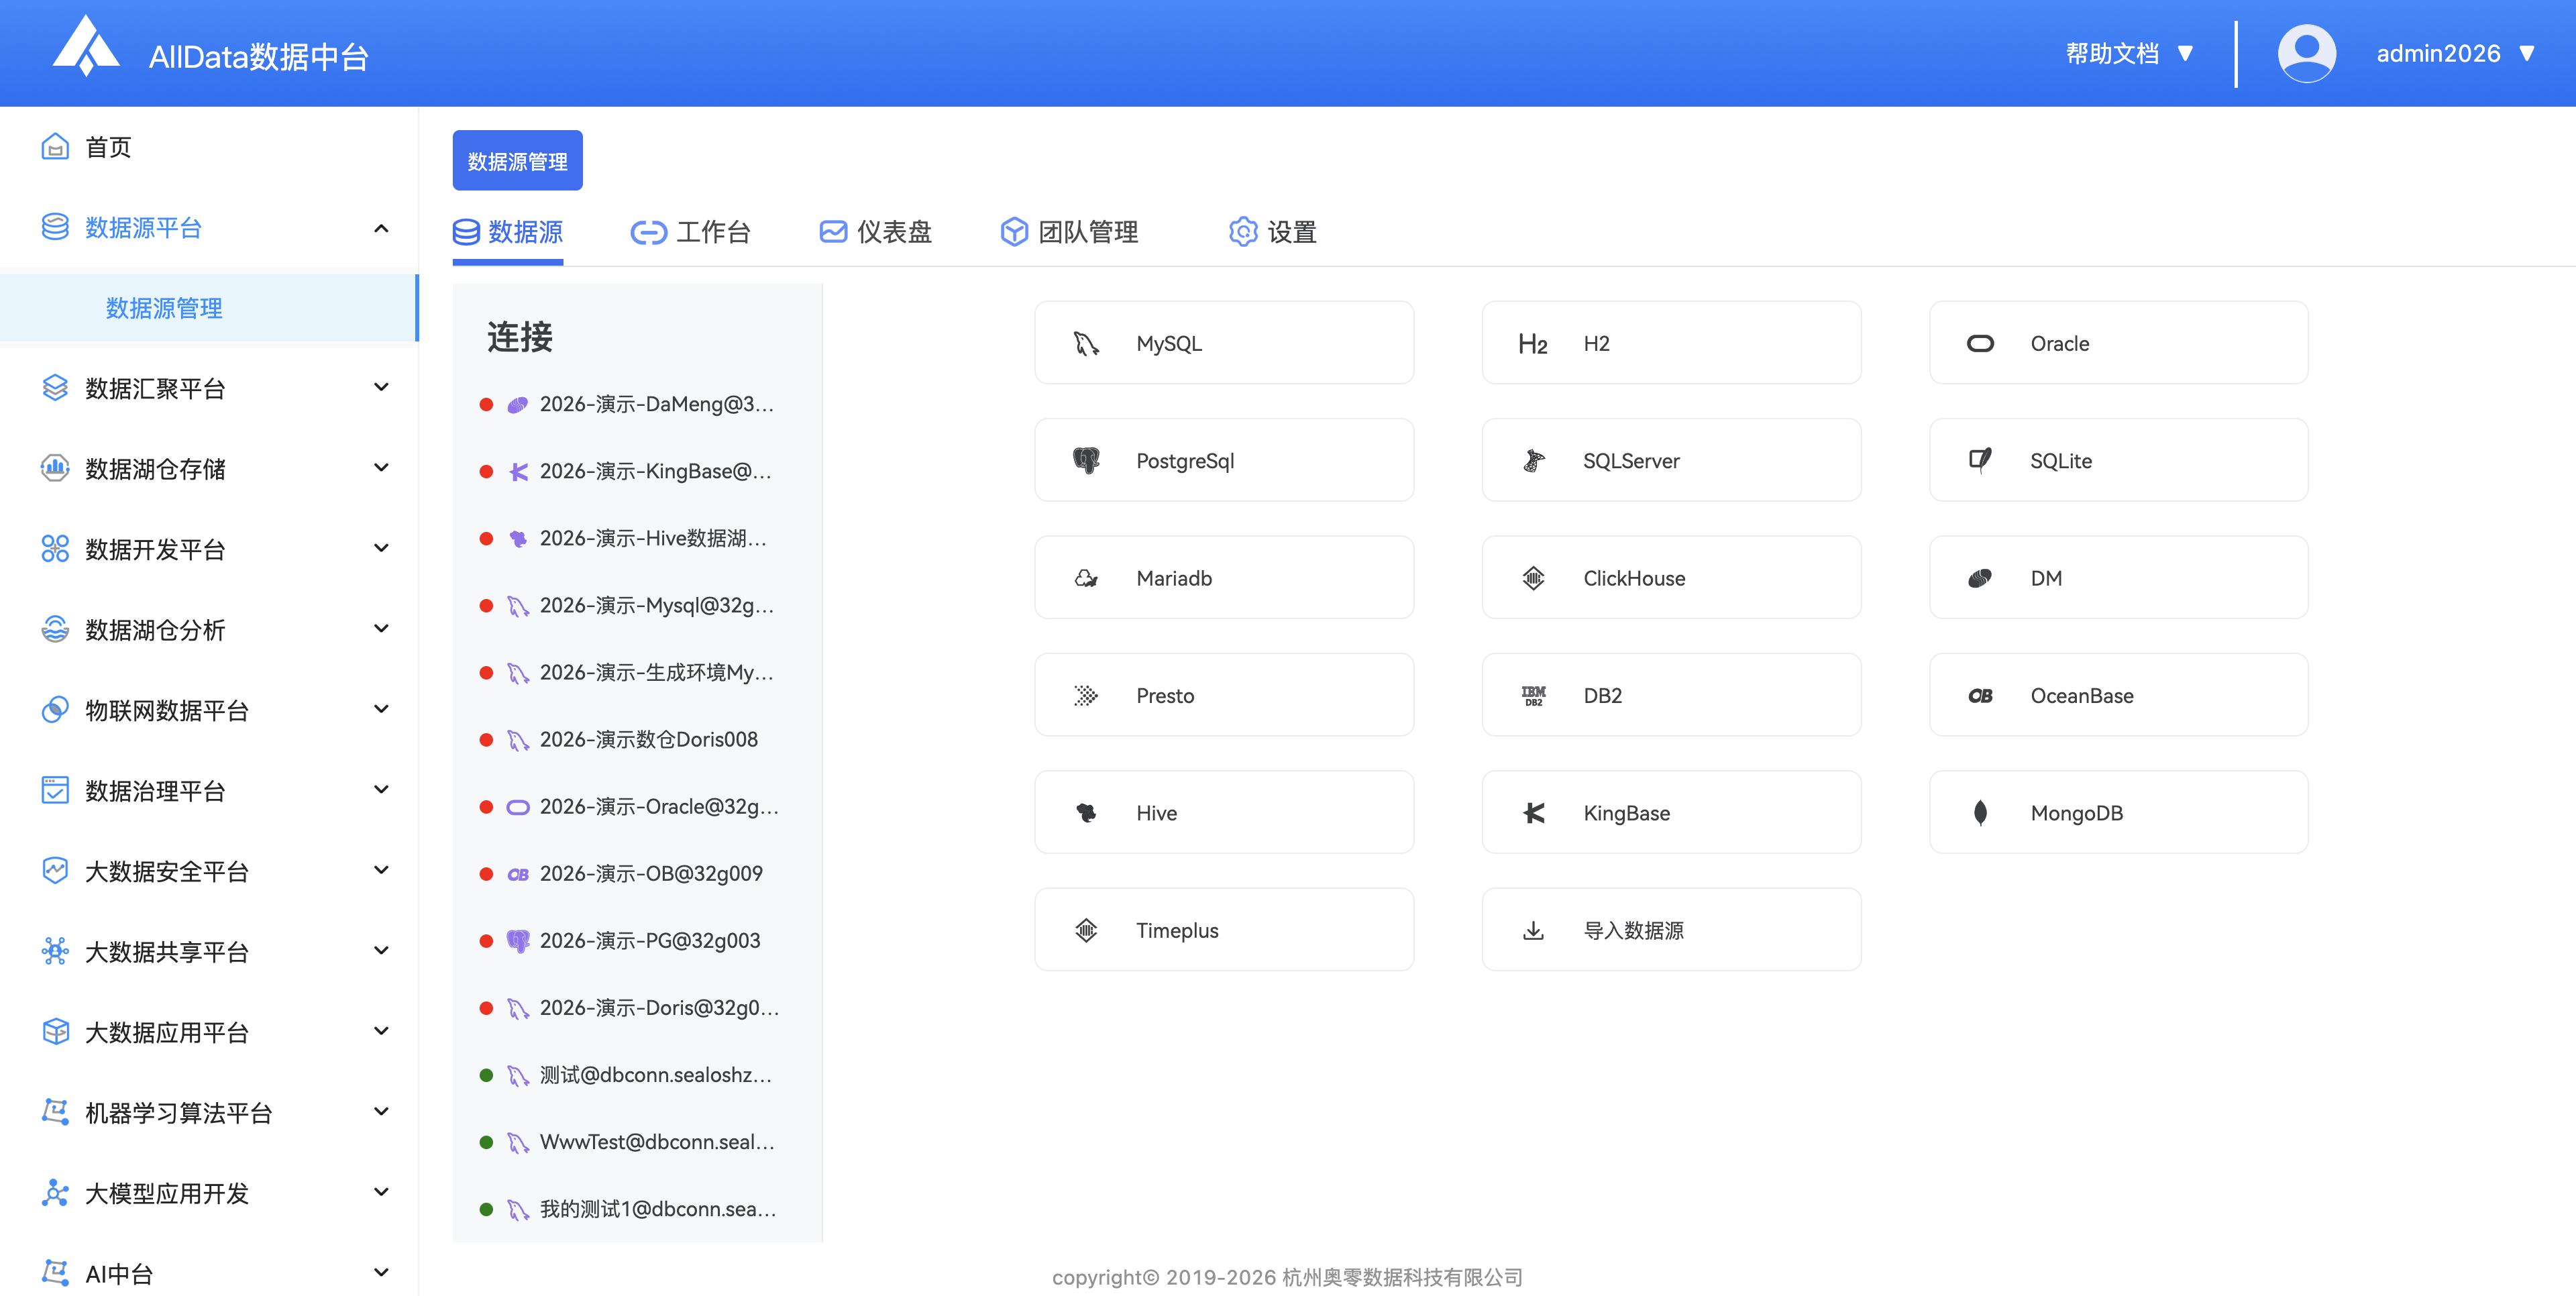Select connection 2026-演示-KingBase@…
Viewport: 2576px width, 1296px height.
tap(637, 471)
